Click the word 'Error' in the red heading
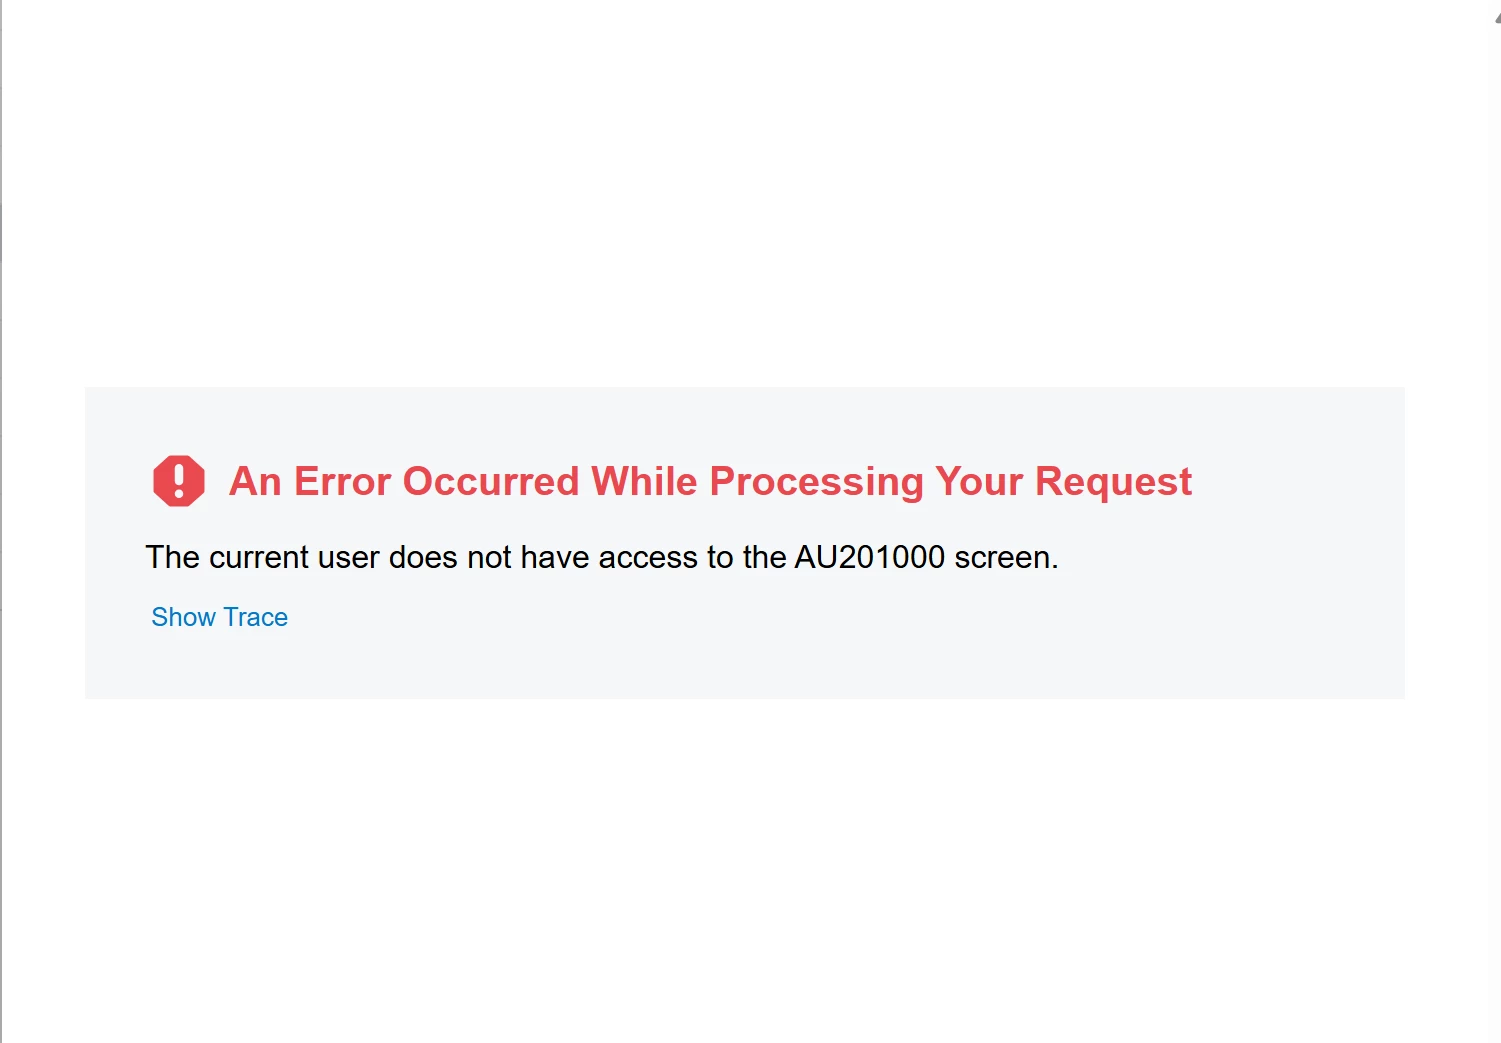The height and width of the screenshot is (1043, 1501). 342,482
